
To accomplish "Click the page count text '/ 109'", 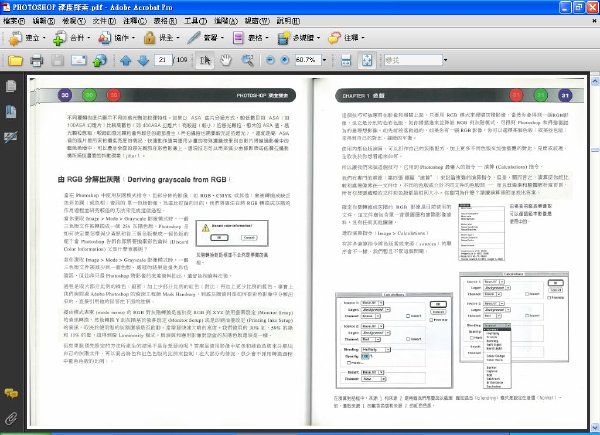I will (x=181, y=60).
